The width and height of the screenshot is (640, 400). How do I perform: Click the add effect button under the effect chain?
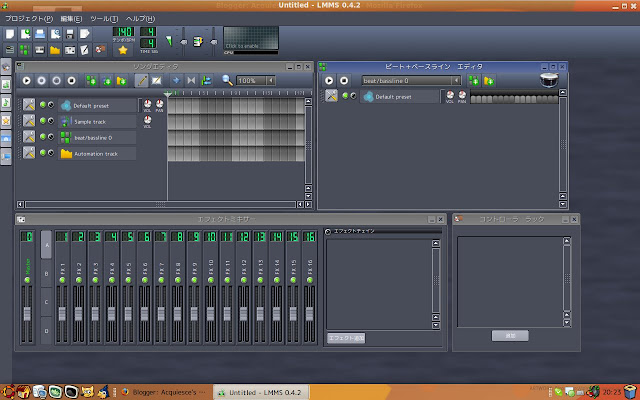[346, 338]
